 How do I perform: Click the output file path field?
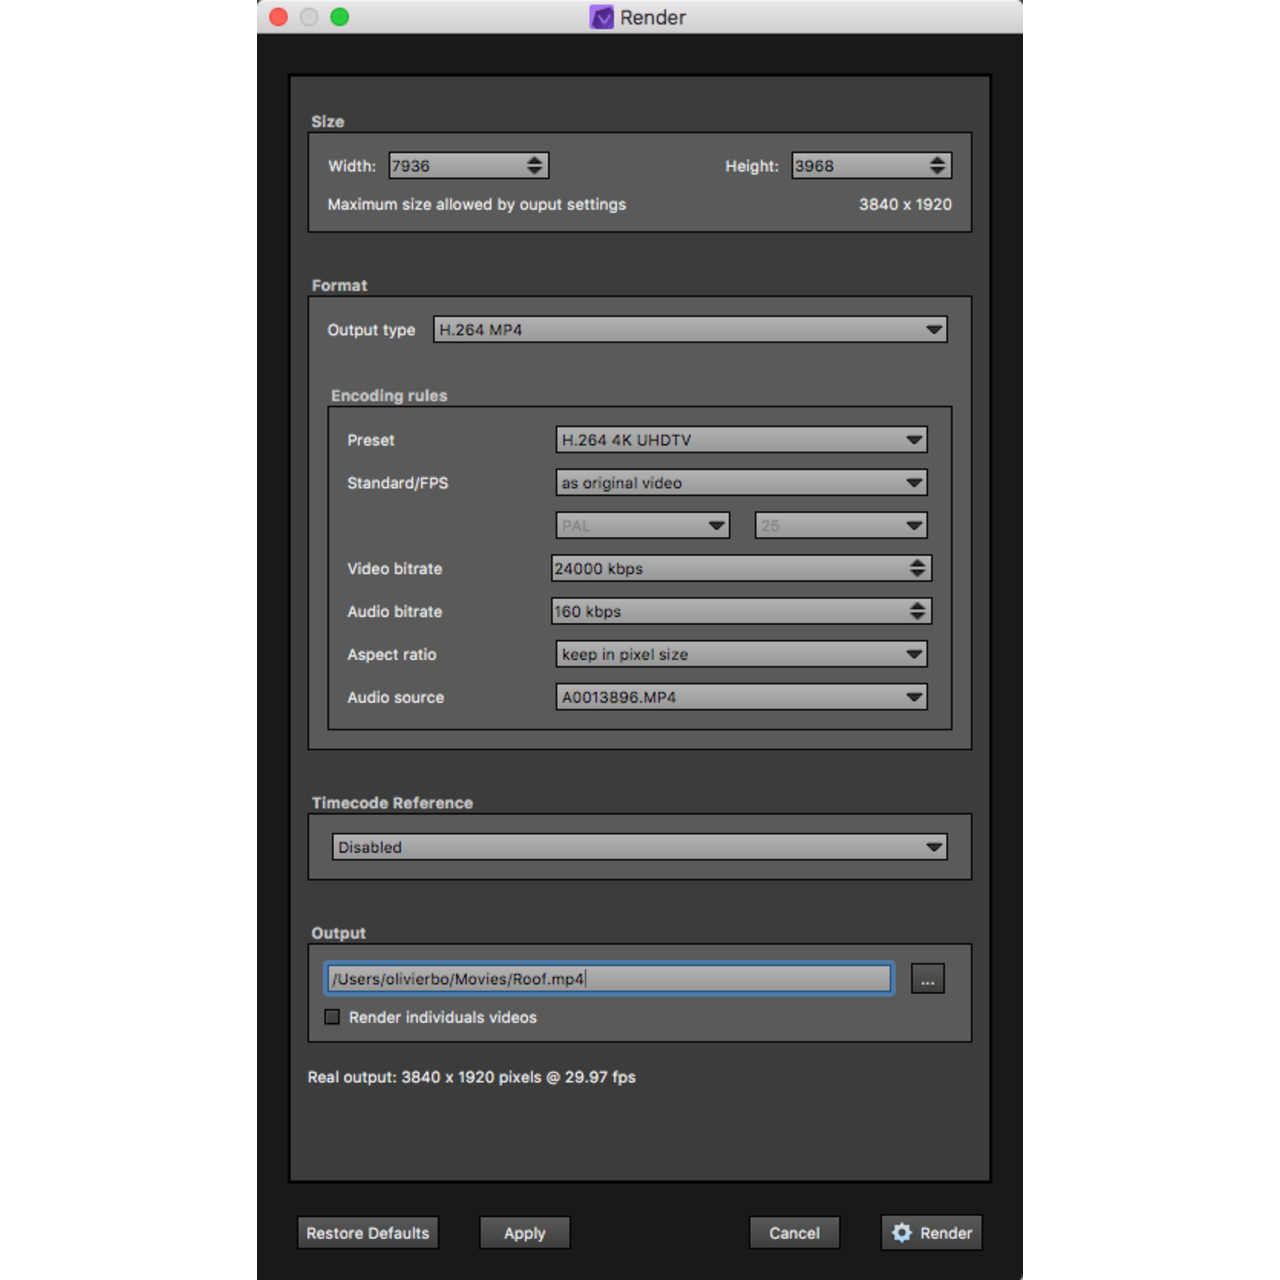608,979
